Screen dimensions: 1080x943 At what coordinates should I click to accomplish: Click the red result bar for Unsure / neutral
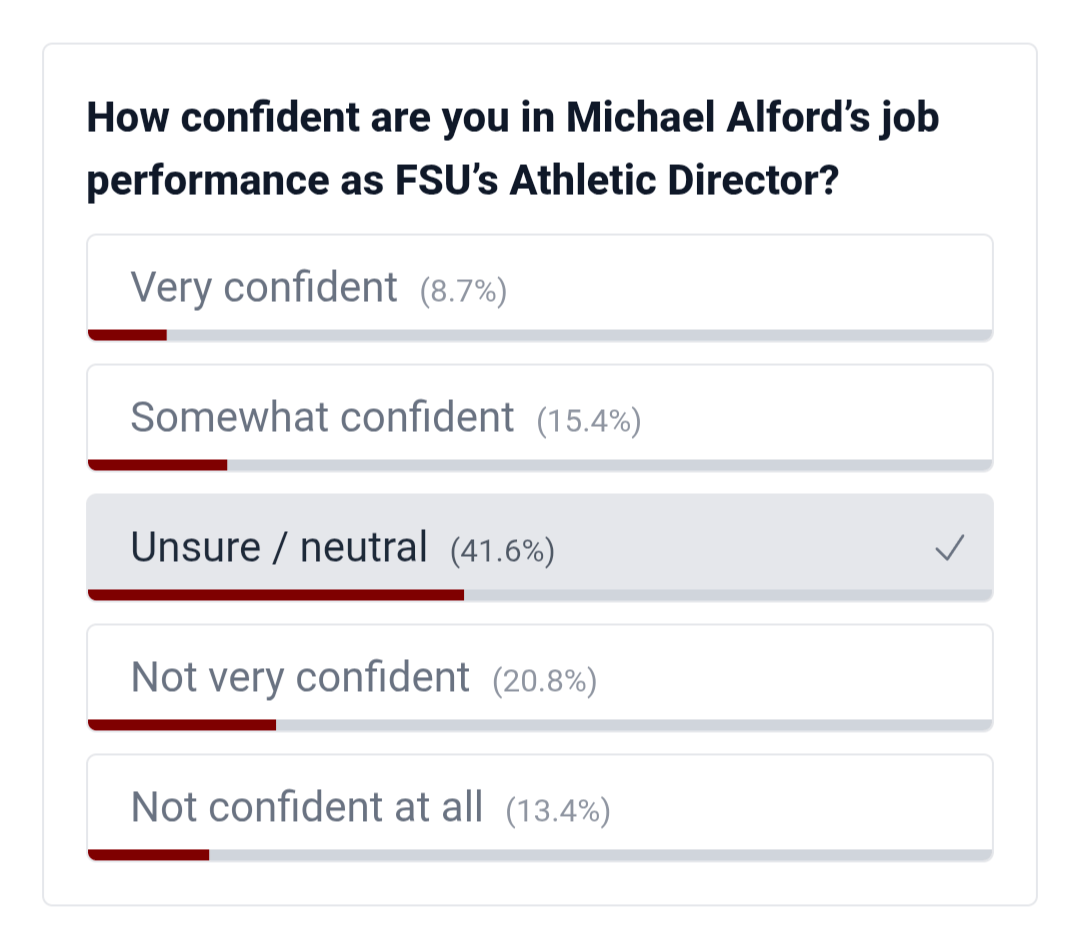276,595
